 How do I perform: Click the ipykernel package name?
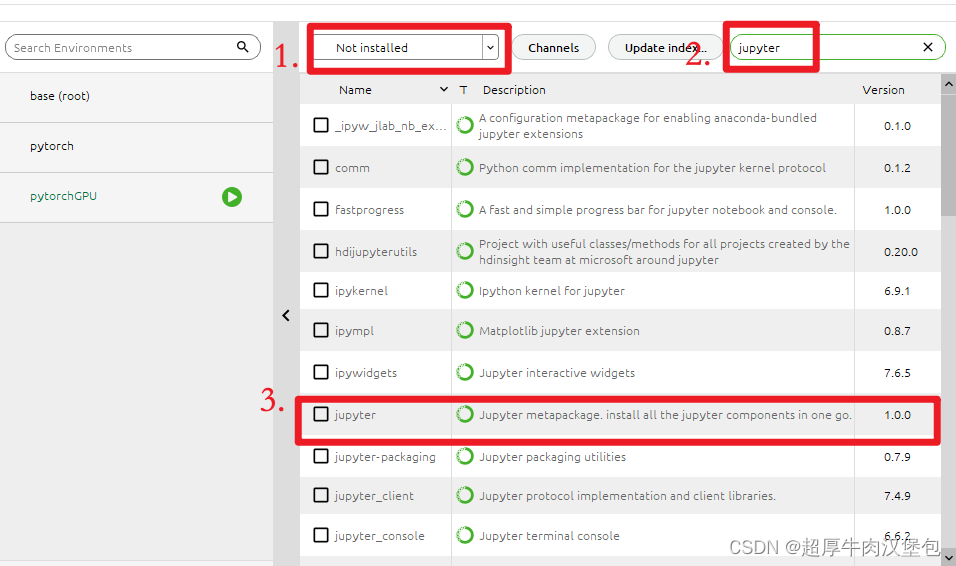pyautogui.click(x=361, y=291)
